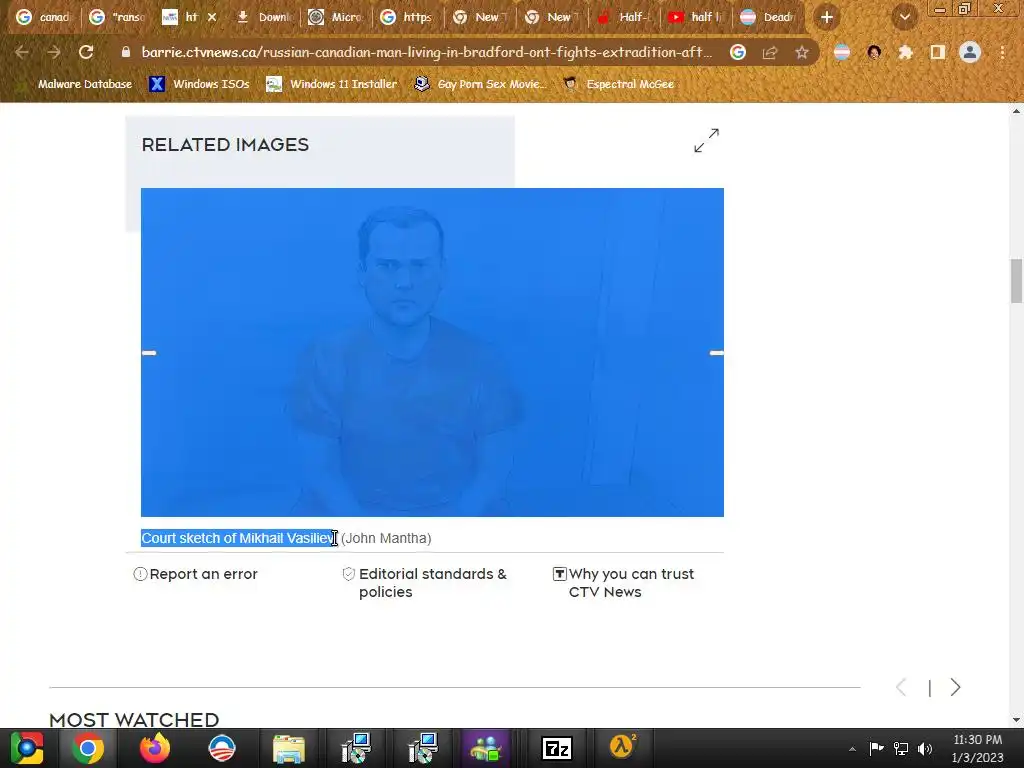1024x768 pixels.
Task: Click the scrollbar down arrow
Action: 1016,720
